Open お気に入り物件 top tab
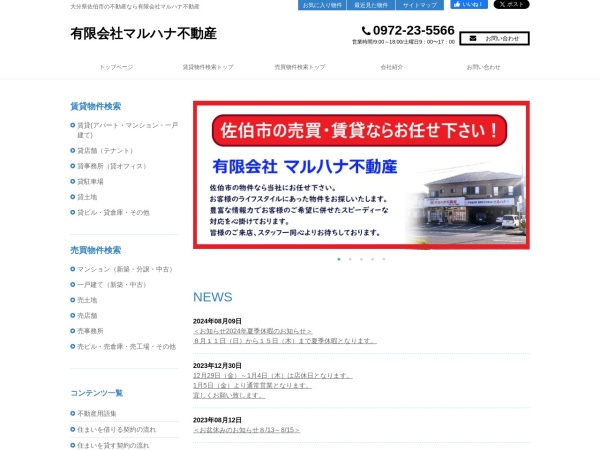 pyautogui.click(x=322, y=5)
